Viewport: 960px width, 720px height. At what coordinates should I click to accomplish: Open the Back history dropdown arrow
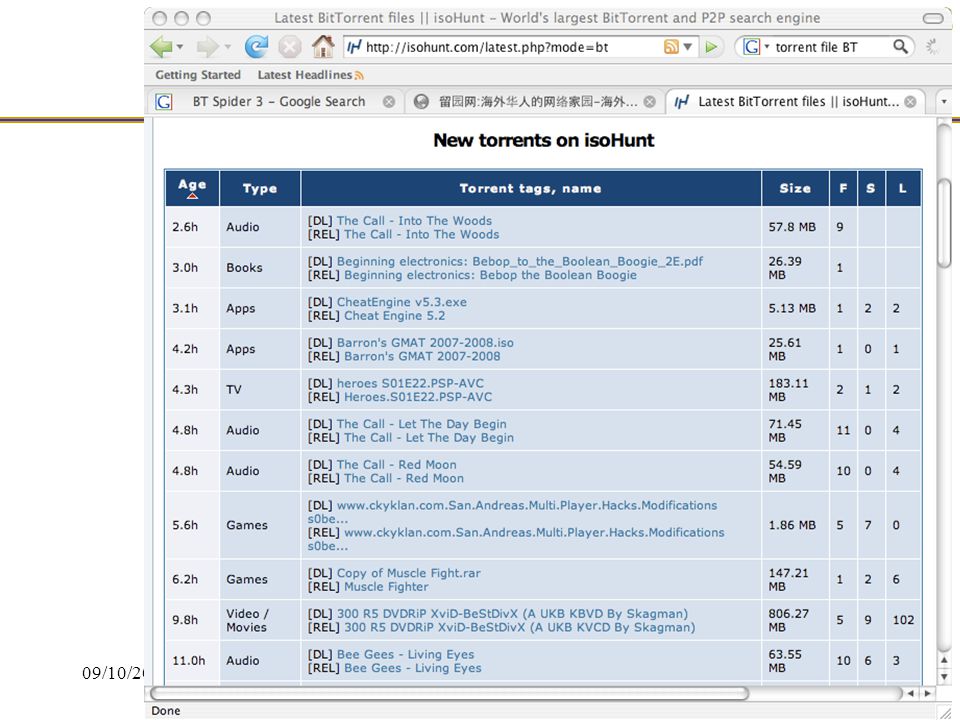tap(180, 47)
